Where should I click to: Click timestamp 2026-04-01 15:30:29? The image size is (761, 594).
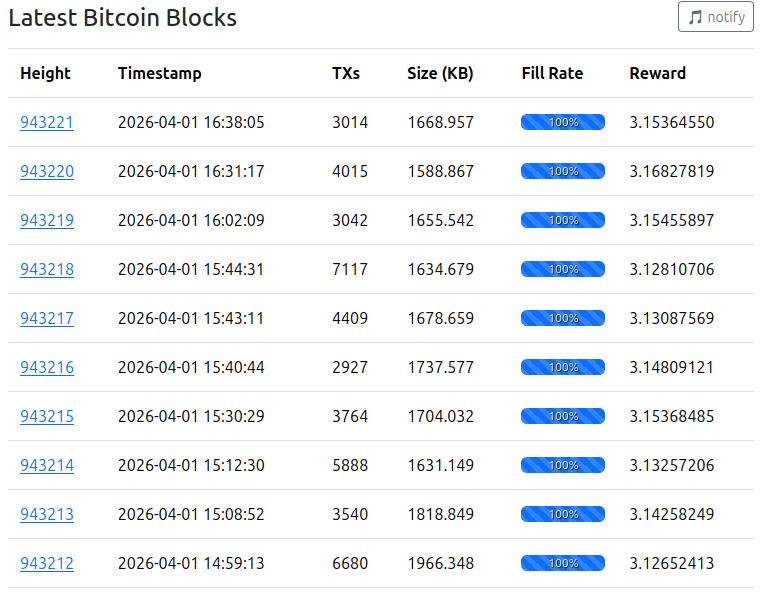coord(191,416)
